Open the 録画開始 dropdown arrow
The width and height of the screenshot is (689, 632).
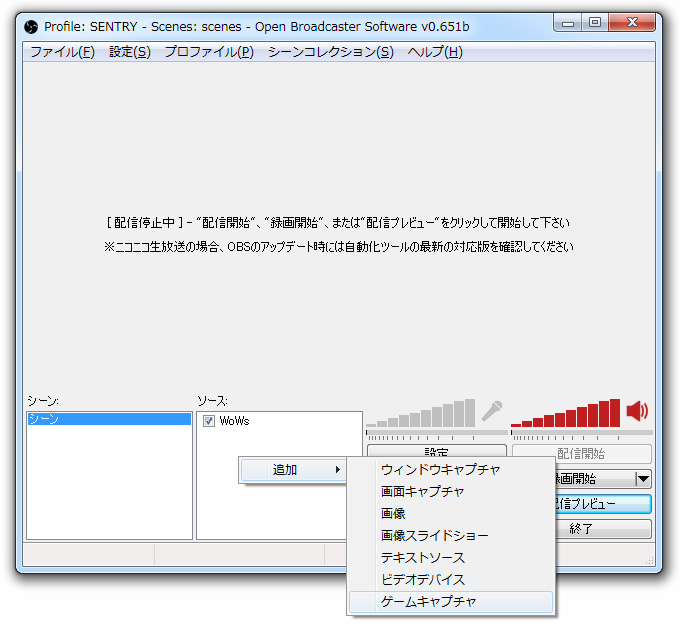click(x=643, y=479)
